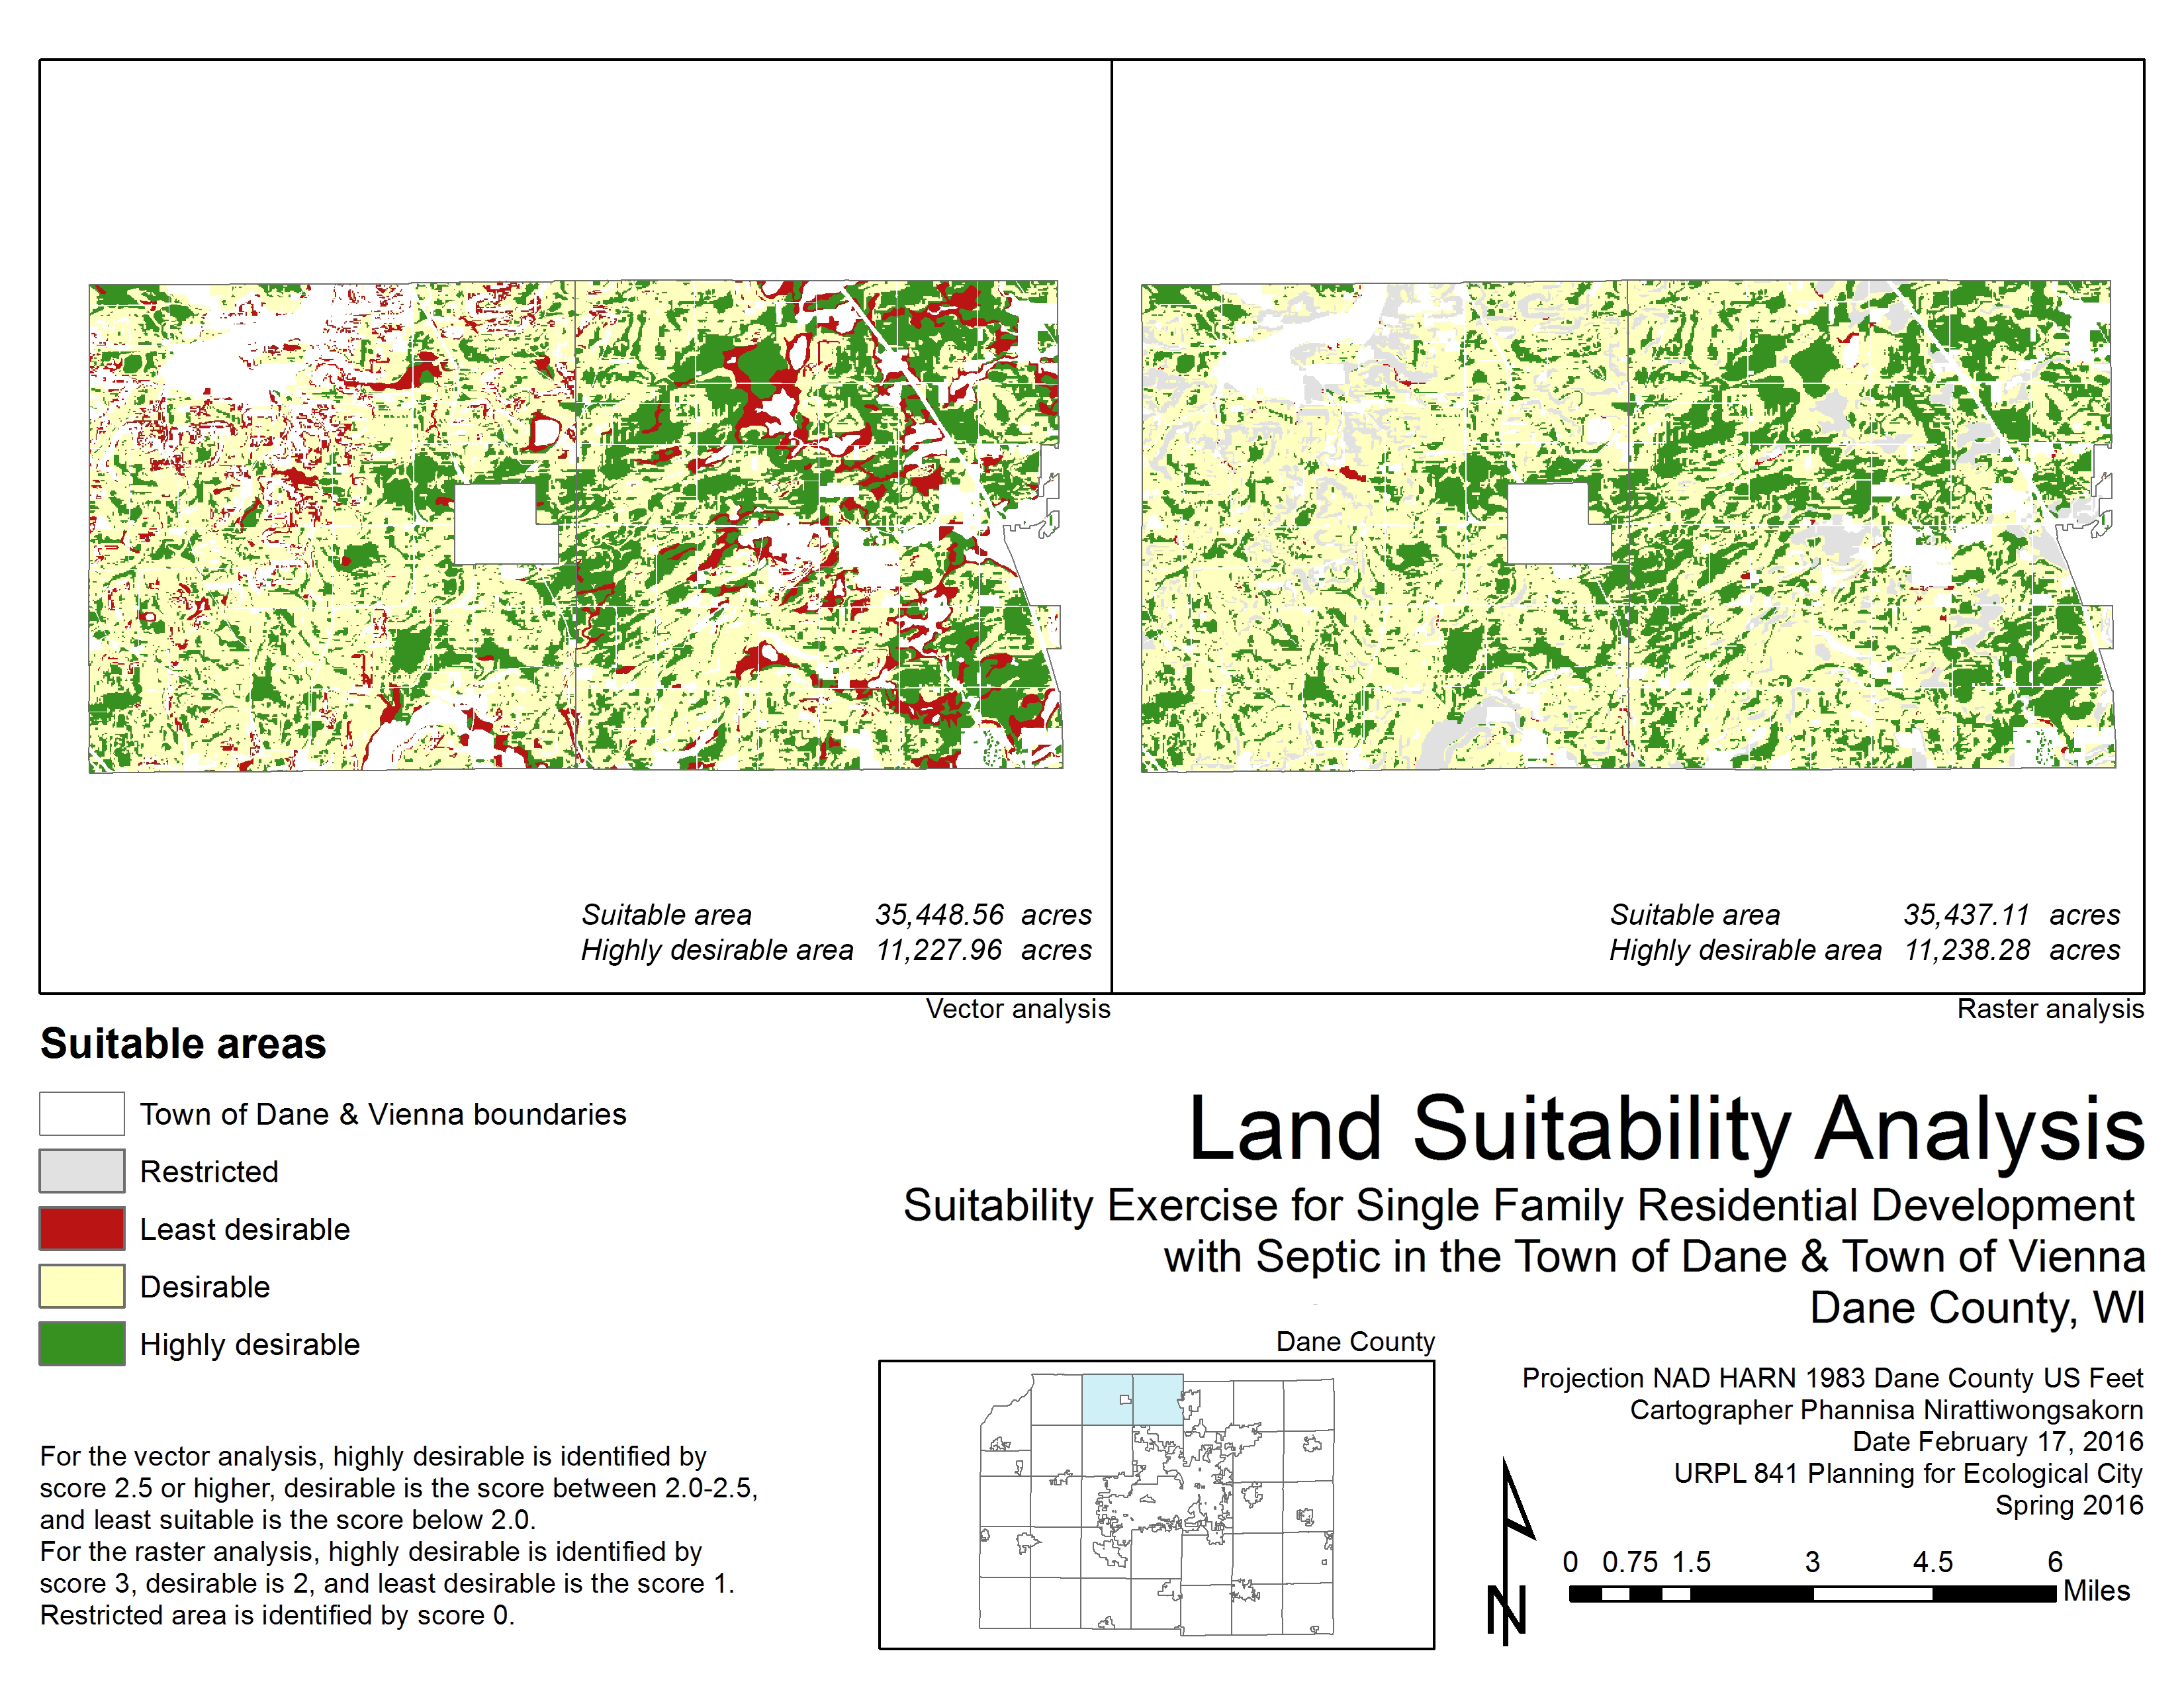
Task: Click the raster suitable area 35,437.11 value
Action: tap(1966, 914)
